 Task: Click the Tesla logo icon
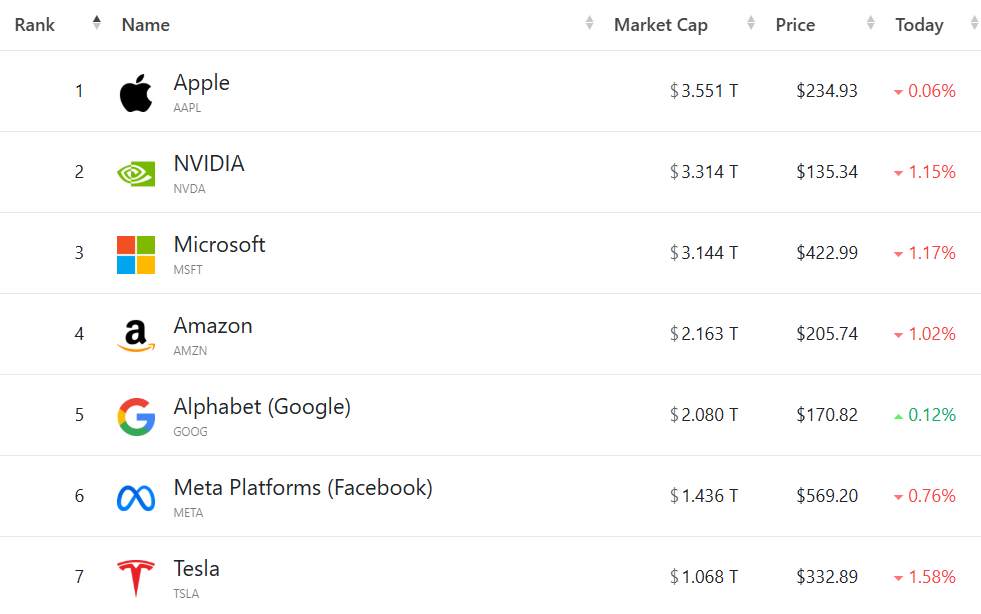pyautogui.click(x=136, y=578)
